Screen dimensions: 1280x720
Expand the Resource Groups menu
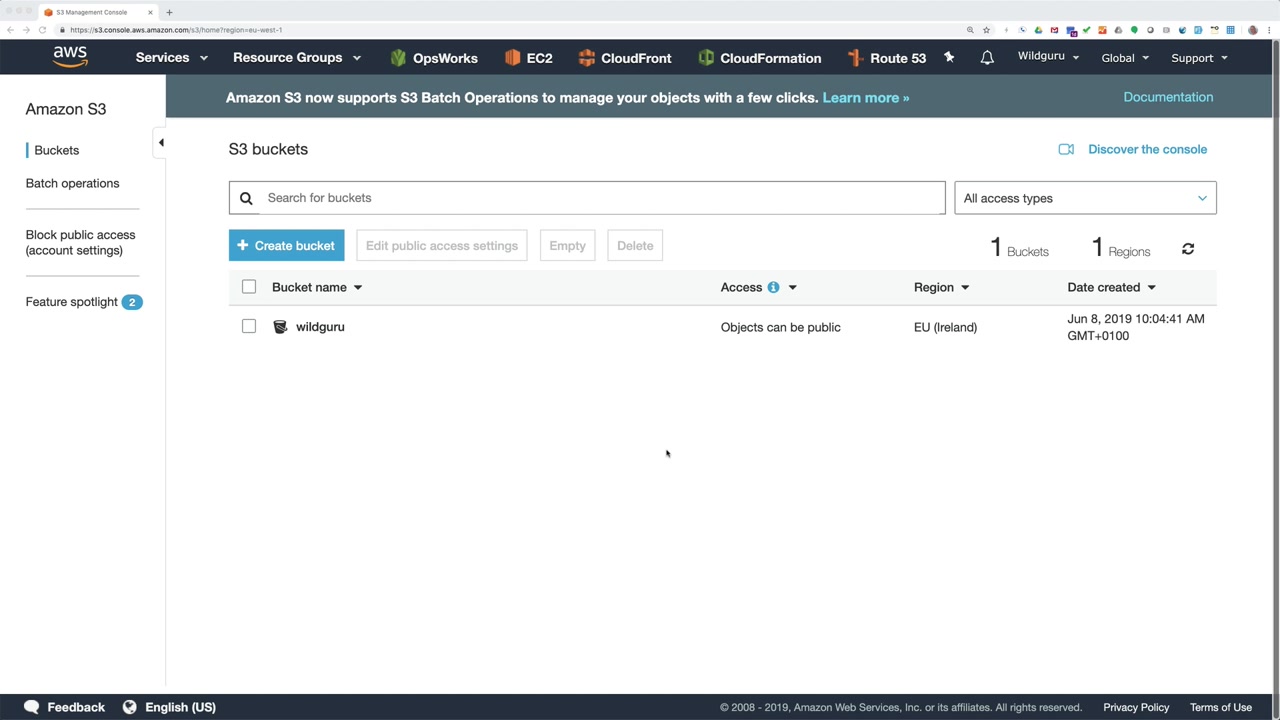click(x=297, y=58)
